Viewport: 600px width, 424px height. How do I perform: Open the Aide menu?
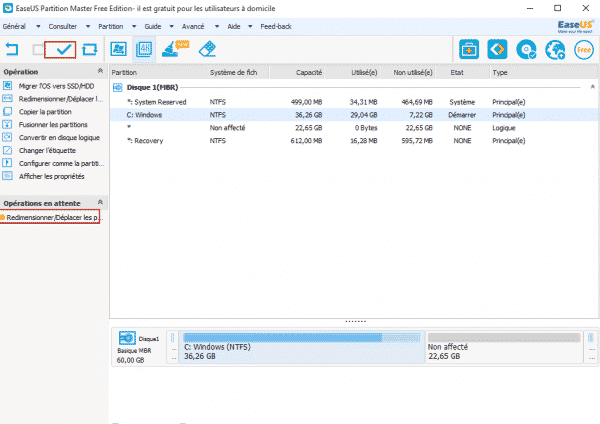pyautogui.click(x=234, y=26)
